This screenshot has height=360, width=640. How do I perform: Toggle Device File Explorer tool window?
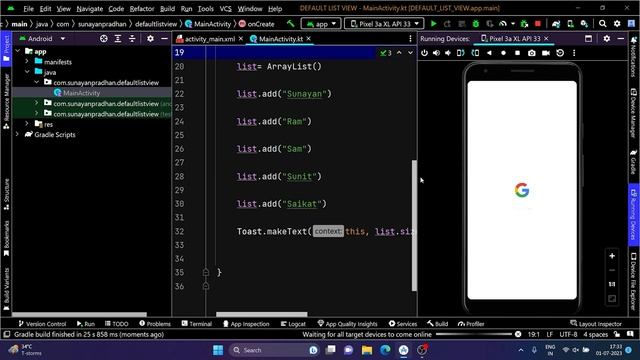pos(633,282)
